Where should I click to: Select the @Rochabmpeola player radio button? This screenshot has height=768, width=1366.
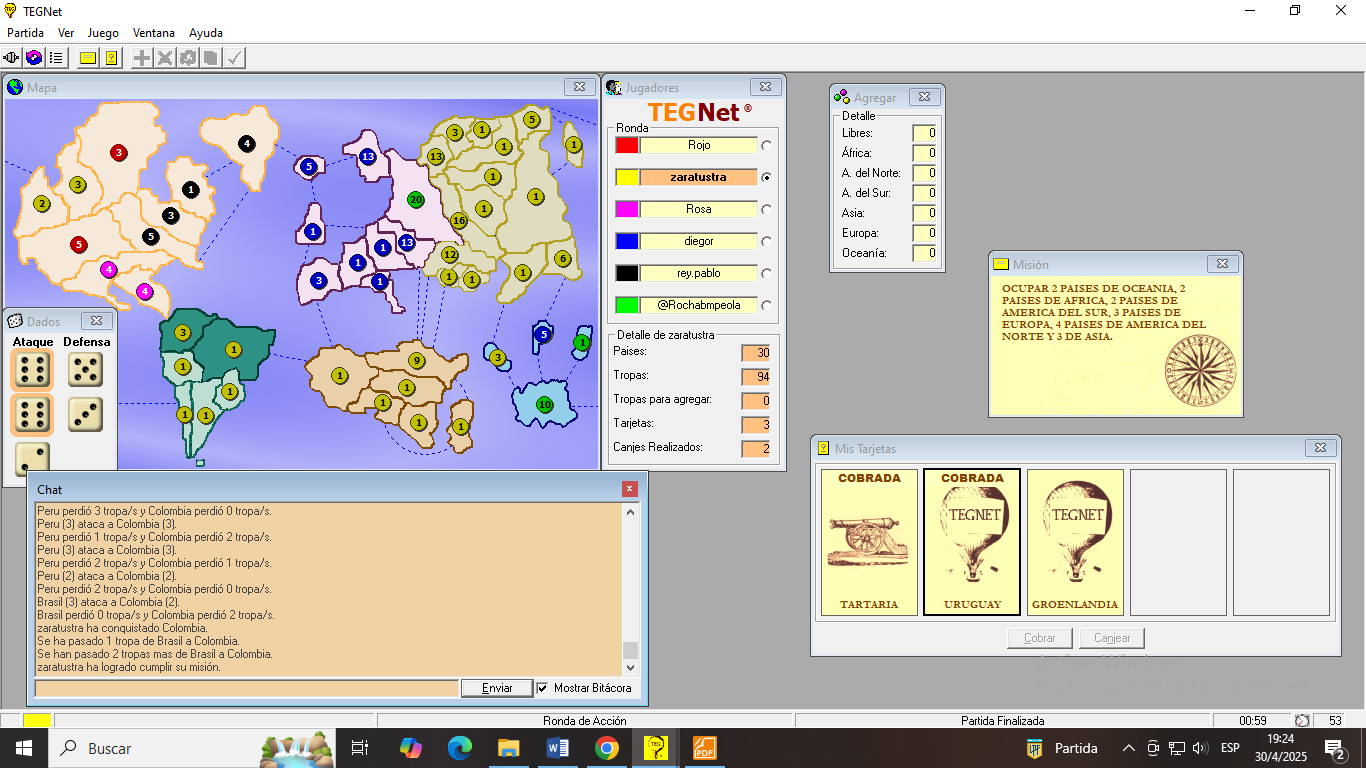[x=767, y=305]
